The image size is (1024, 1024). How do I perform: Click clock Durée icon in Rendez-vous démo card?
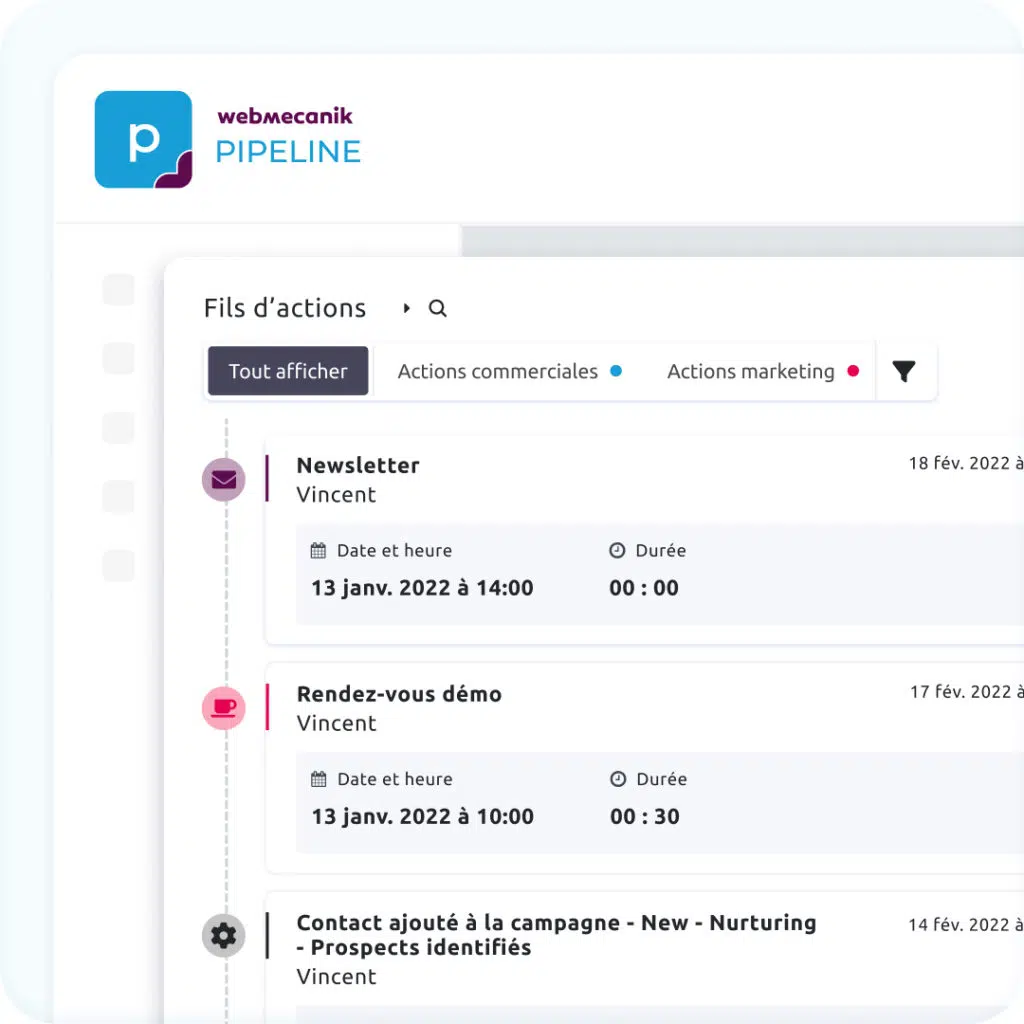(618, 779)
